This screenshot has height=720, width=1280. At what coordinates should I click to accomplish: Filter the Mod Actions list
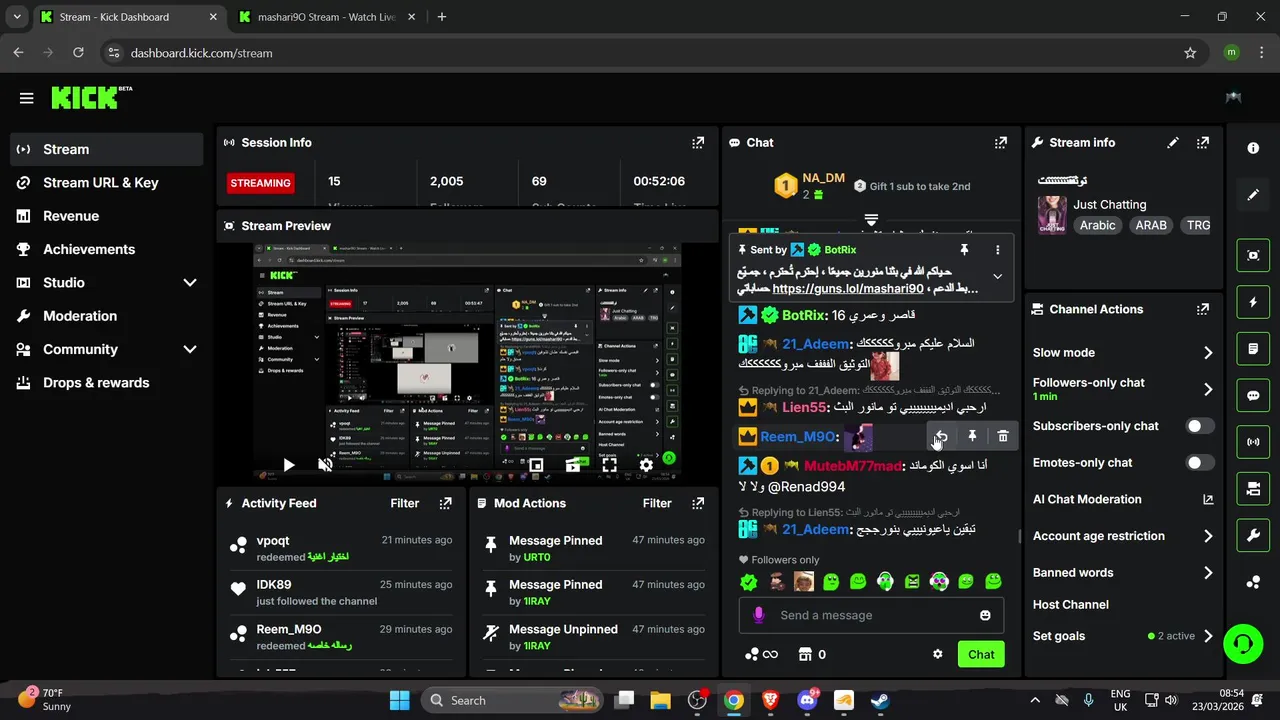coord(657,504)
